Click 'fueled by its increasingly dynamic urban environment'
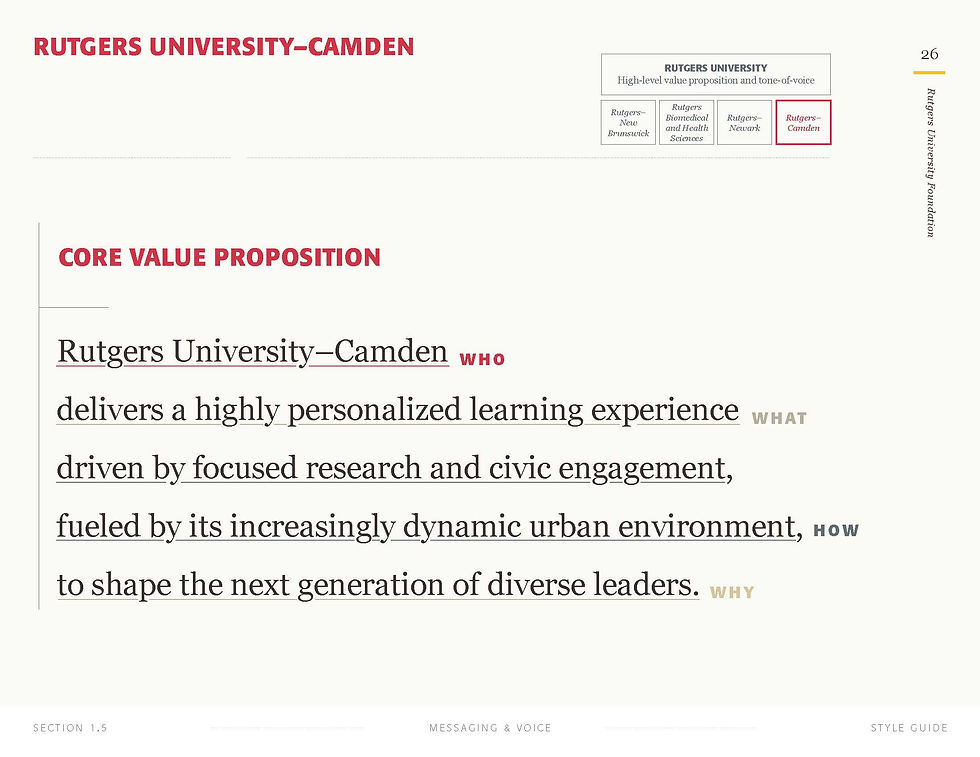The image size is (980, 757). pos(426,526)
